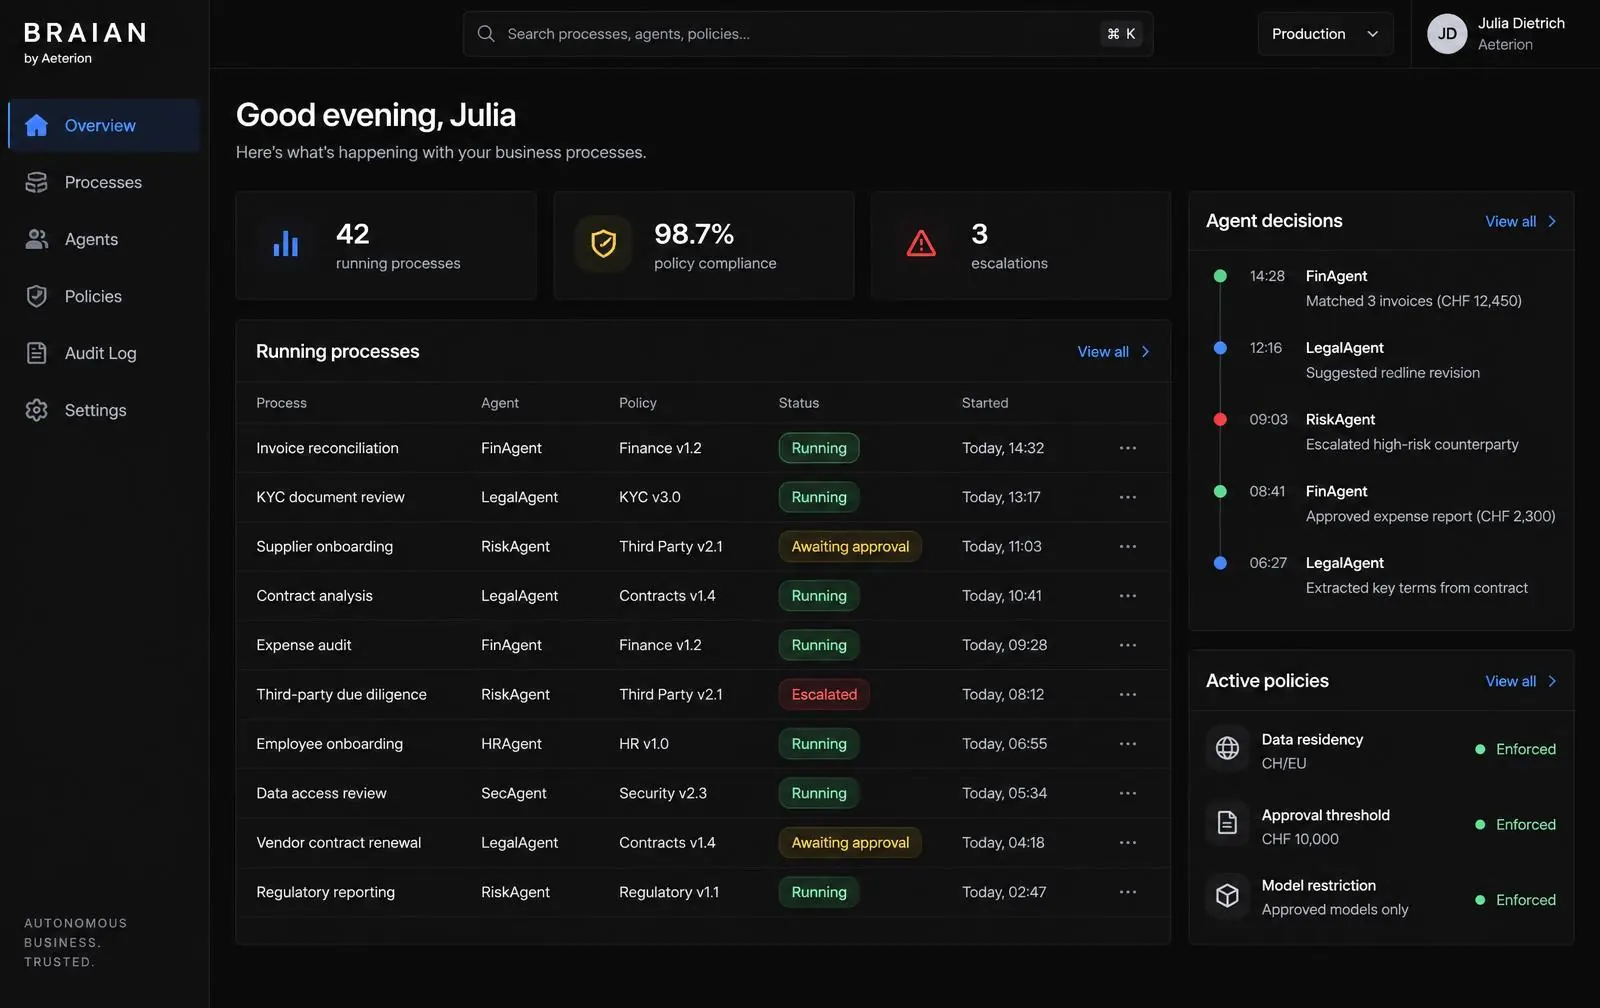Image resolution: width=1600 pixels, height=1008 pixels.
Task: View all running processes
Action: pyautogui.click(x=1113, y=352)
